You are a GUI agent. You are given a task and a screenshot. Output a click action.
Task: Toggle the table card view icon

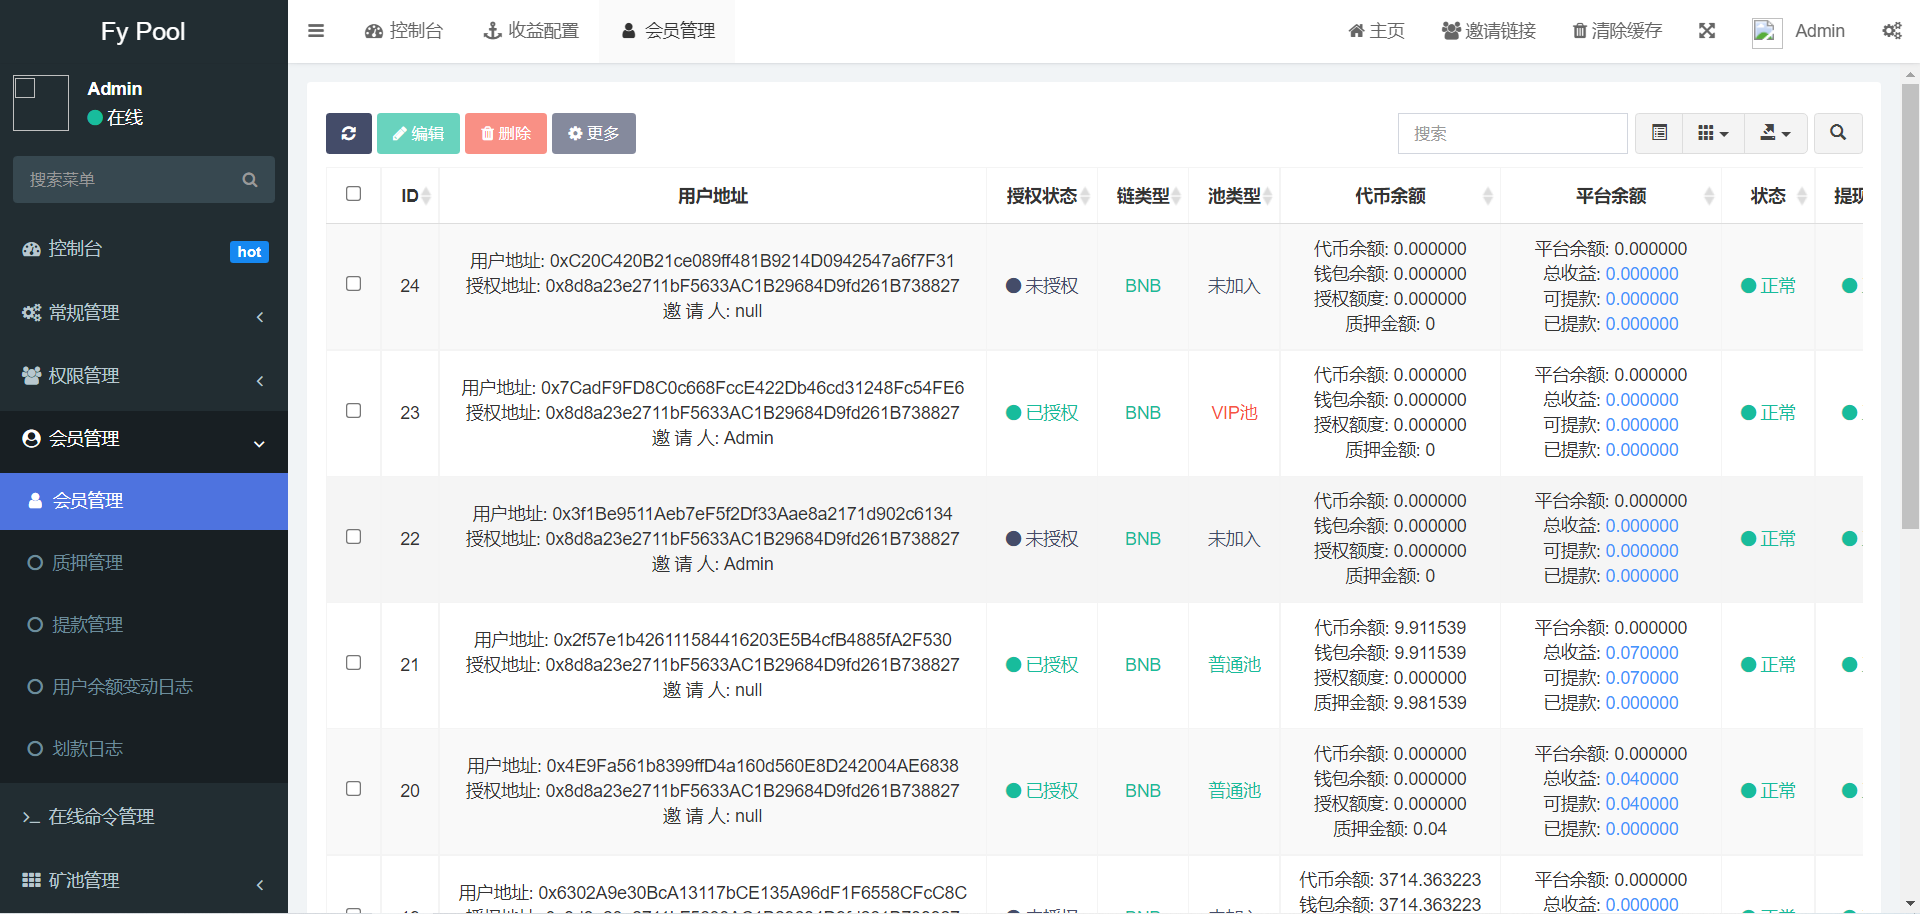[1659, 133]
